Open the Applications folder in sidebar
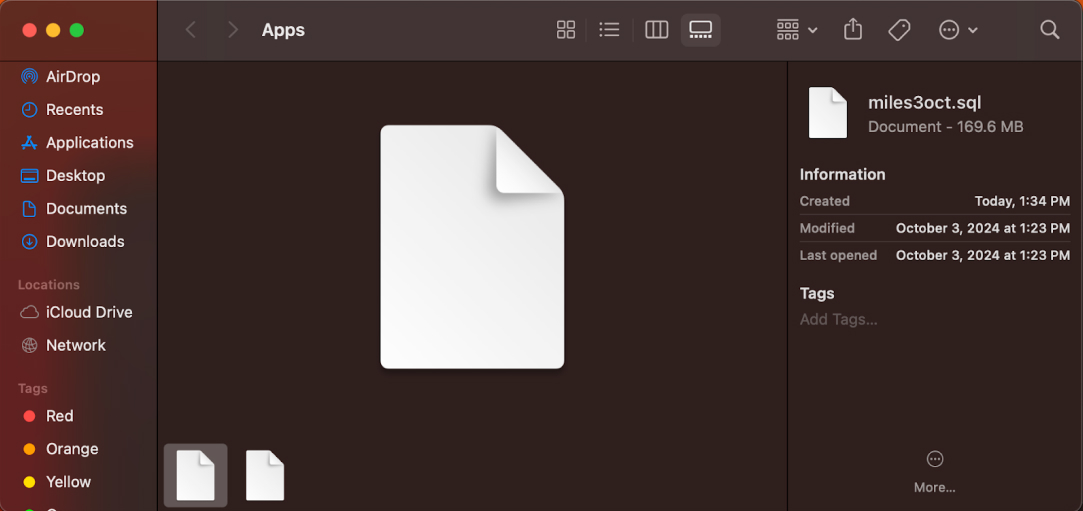 pos(89,143)
